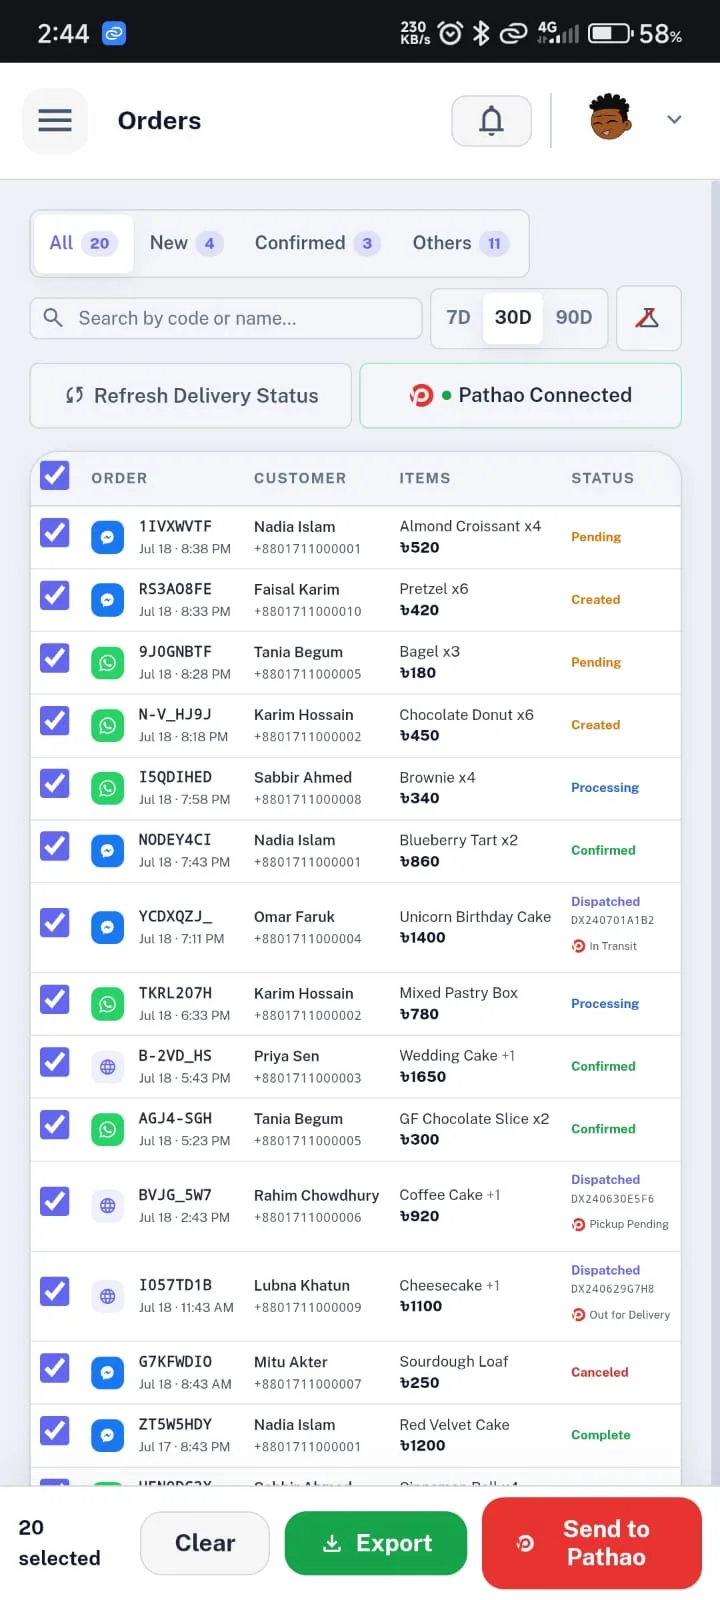The height and width of the screenshot is (1600, 720).
Task: Click Refresh Delivery Status button
Action: click(x=191, y=395)
